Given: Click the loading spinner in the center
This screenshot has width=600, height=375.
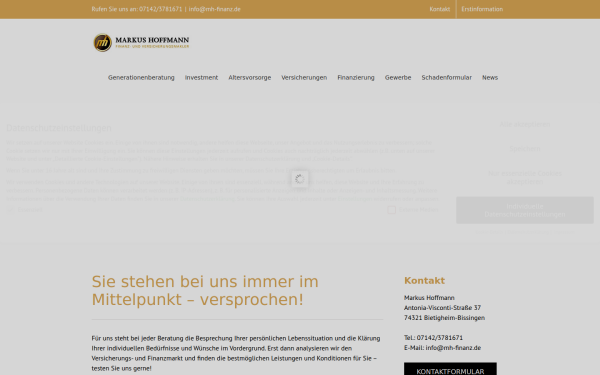Looking at the screenshot, I should click(300, 179).
